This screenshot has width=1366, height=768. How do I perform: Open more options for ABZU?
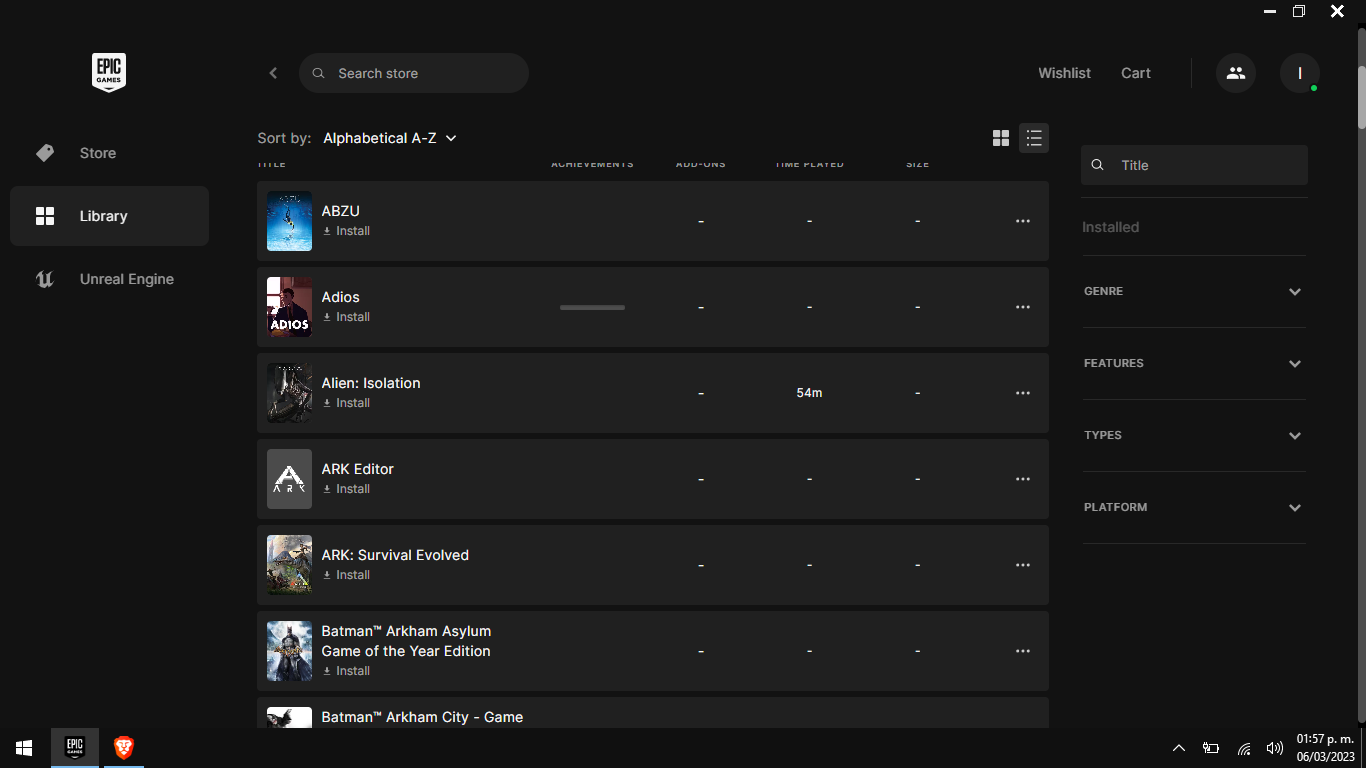[x=1023, y=221]
